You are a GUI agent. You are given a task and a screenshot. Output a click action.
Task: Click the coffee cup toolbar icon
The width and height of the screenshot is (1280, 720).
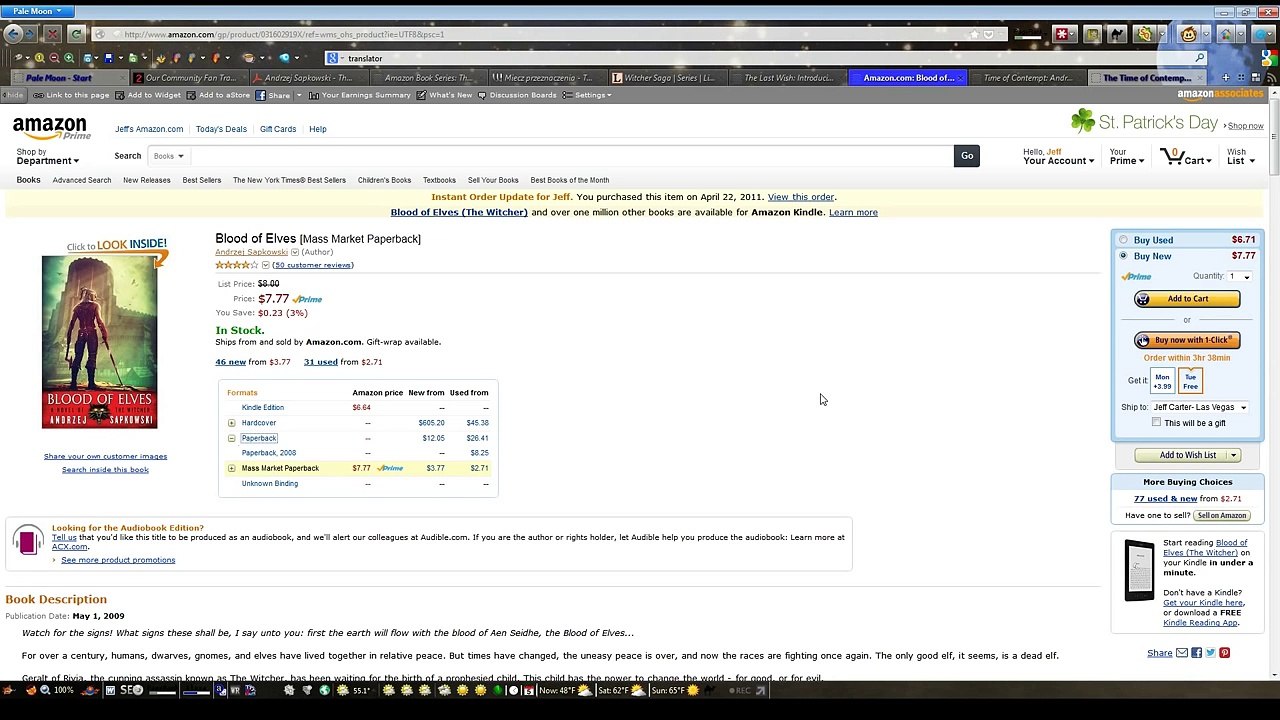point(248,58)
